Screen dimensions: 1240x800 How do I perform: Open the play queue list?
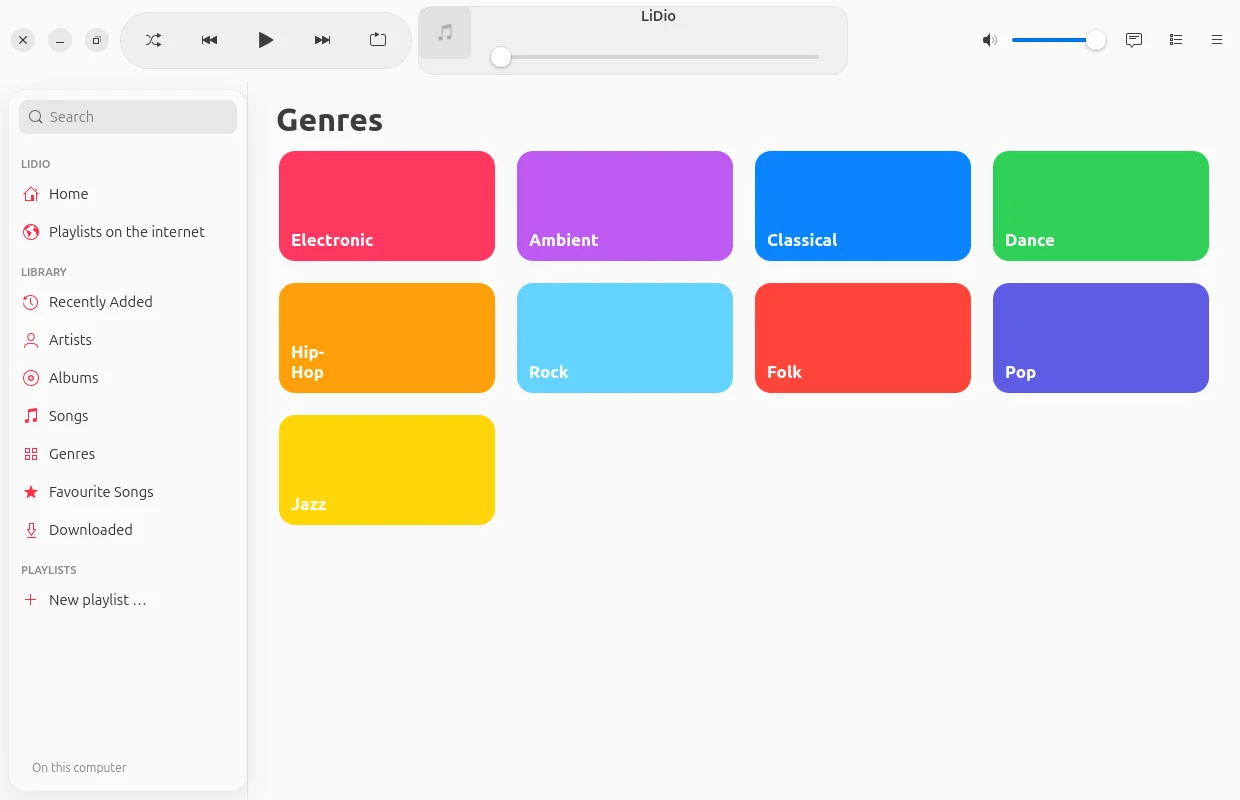(1176, 40)
